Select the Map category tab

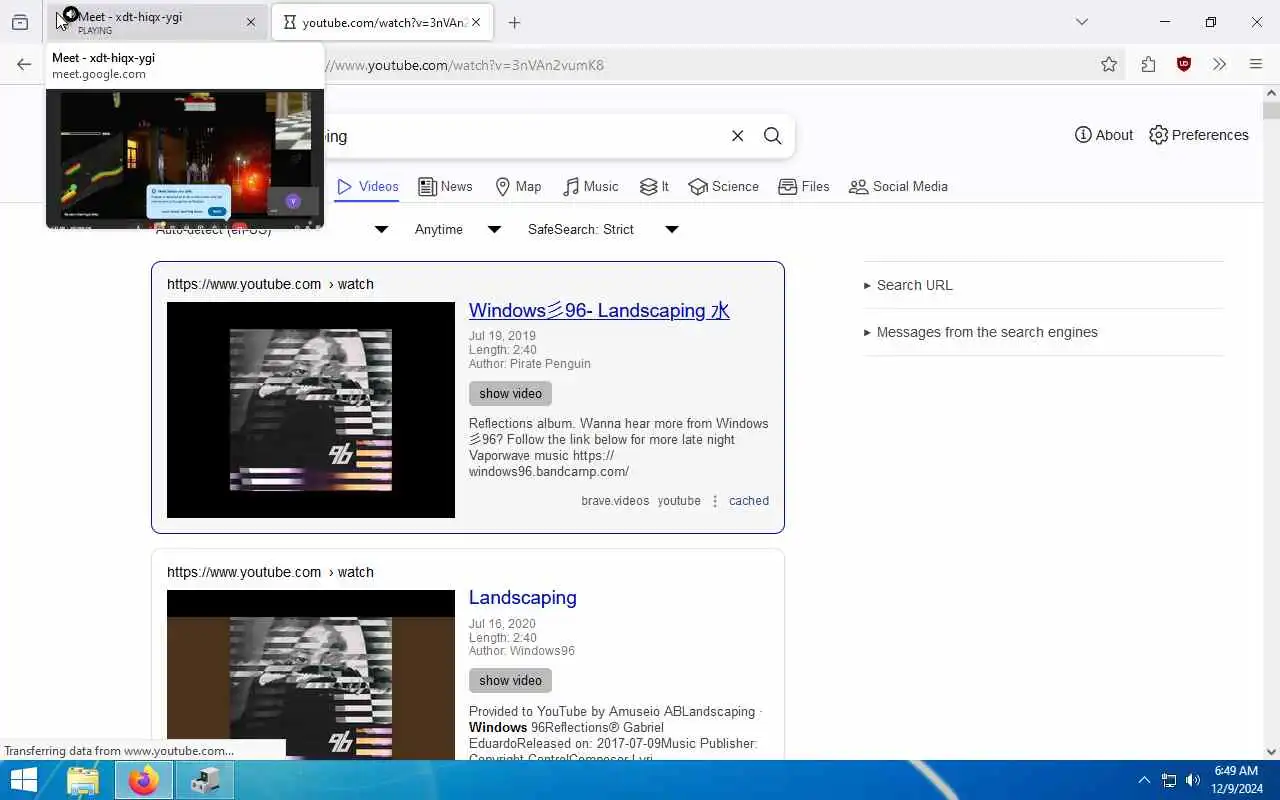point(518,187)
